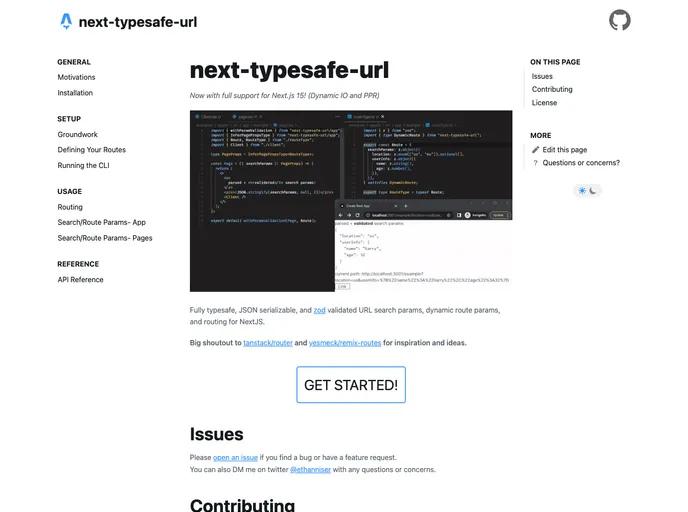
Task: Open the @ethanniser twitter link
Action: click(x=310, y=469)
